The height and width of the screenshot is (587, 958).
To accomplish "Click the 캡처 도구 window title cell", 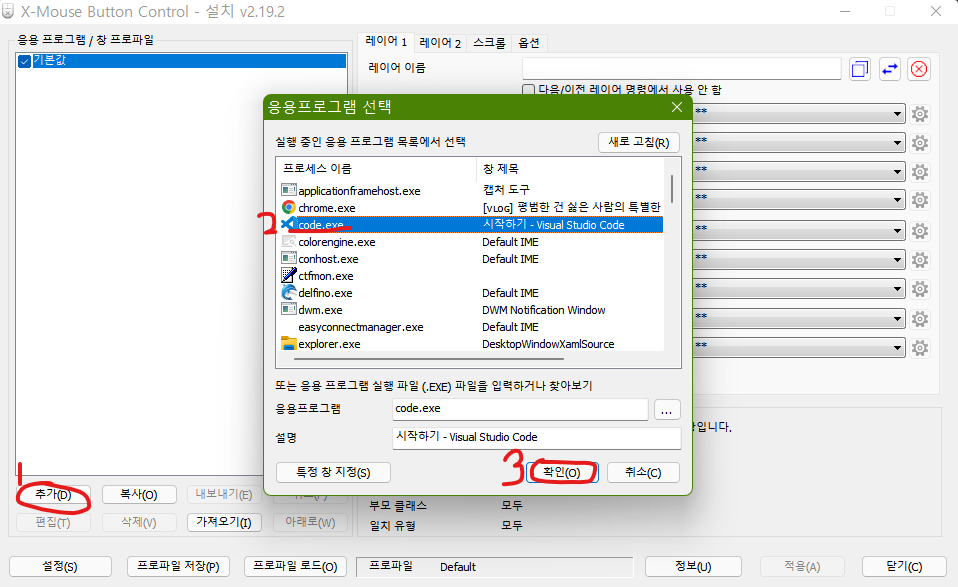I will (506, 190).
